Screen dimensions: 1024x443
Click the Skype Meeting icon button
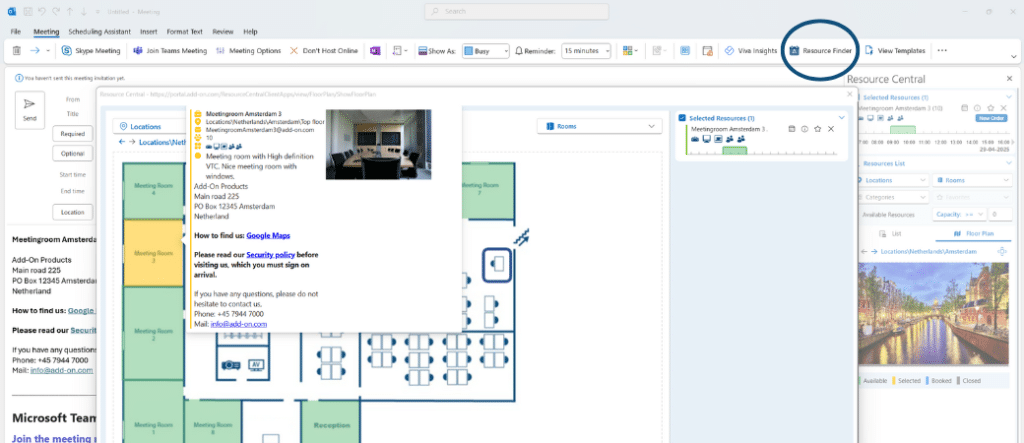(x=91, y=50)
